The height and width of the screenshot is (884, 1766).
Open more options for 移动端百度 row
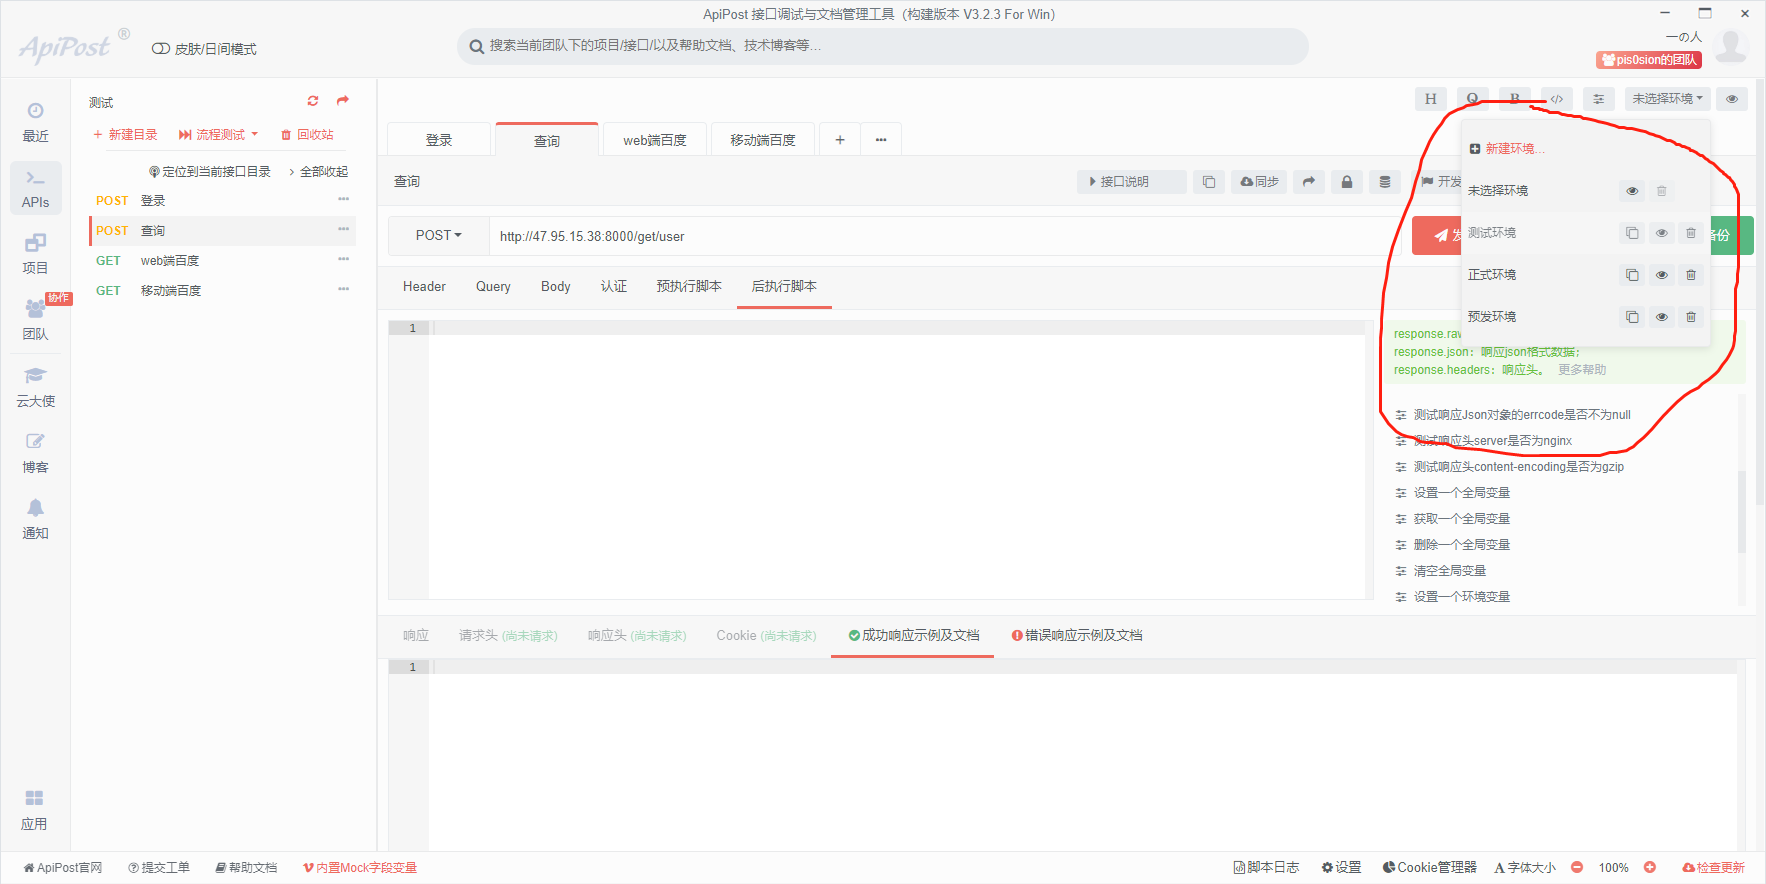(x=343, y=290)
